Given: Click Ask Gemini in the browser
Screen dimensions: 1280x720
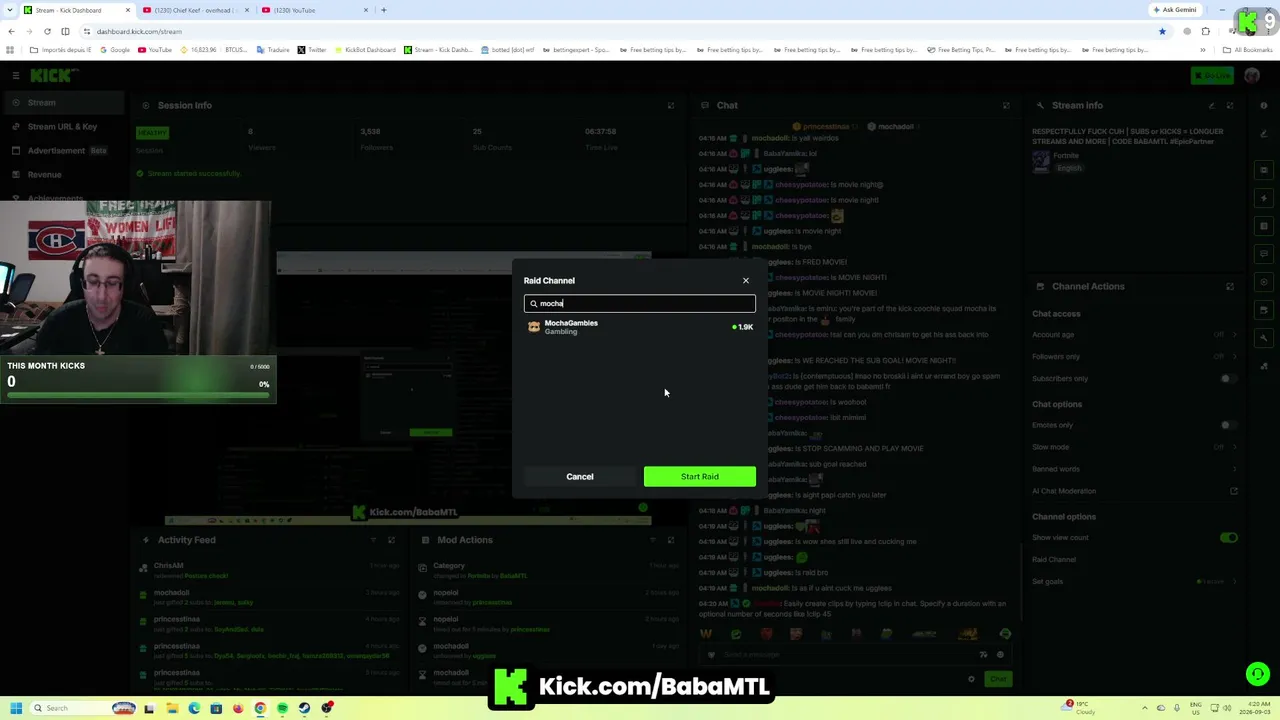Looking at the screenshot, I should coord(1175,10).
